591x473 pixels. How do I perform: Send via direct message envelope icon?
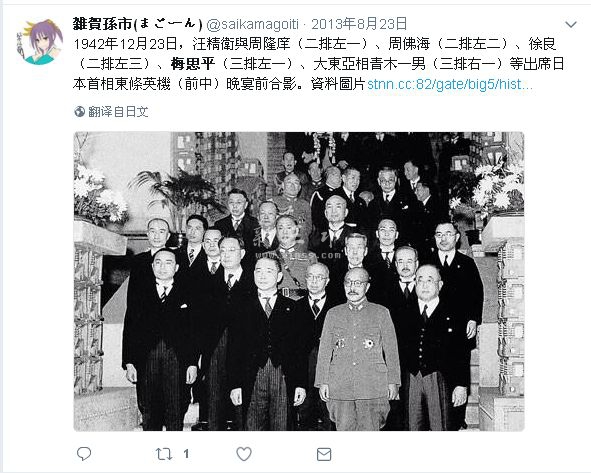coord(324,454)
